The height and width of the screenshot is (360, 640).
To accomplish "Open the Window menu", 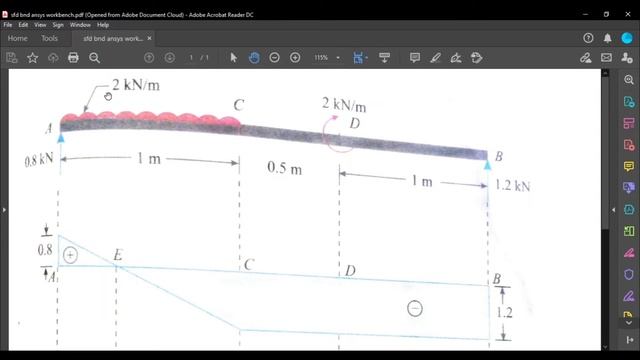I will pos(80,25).
